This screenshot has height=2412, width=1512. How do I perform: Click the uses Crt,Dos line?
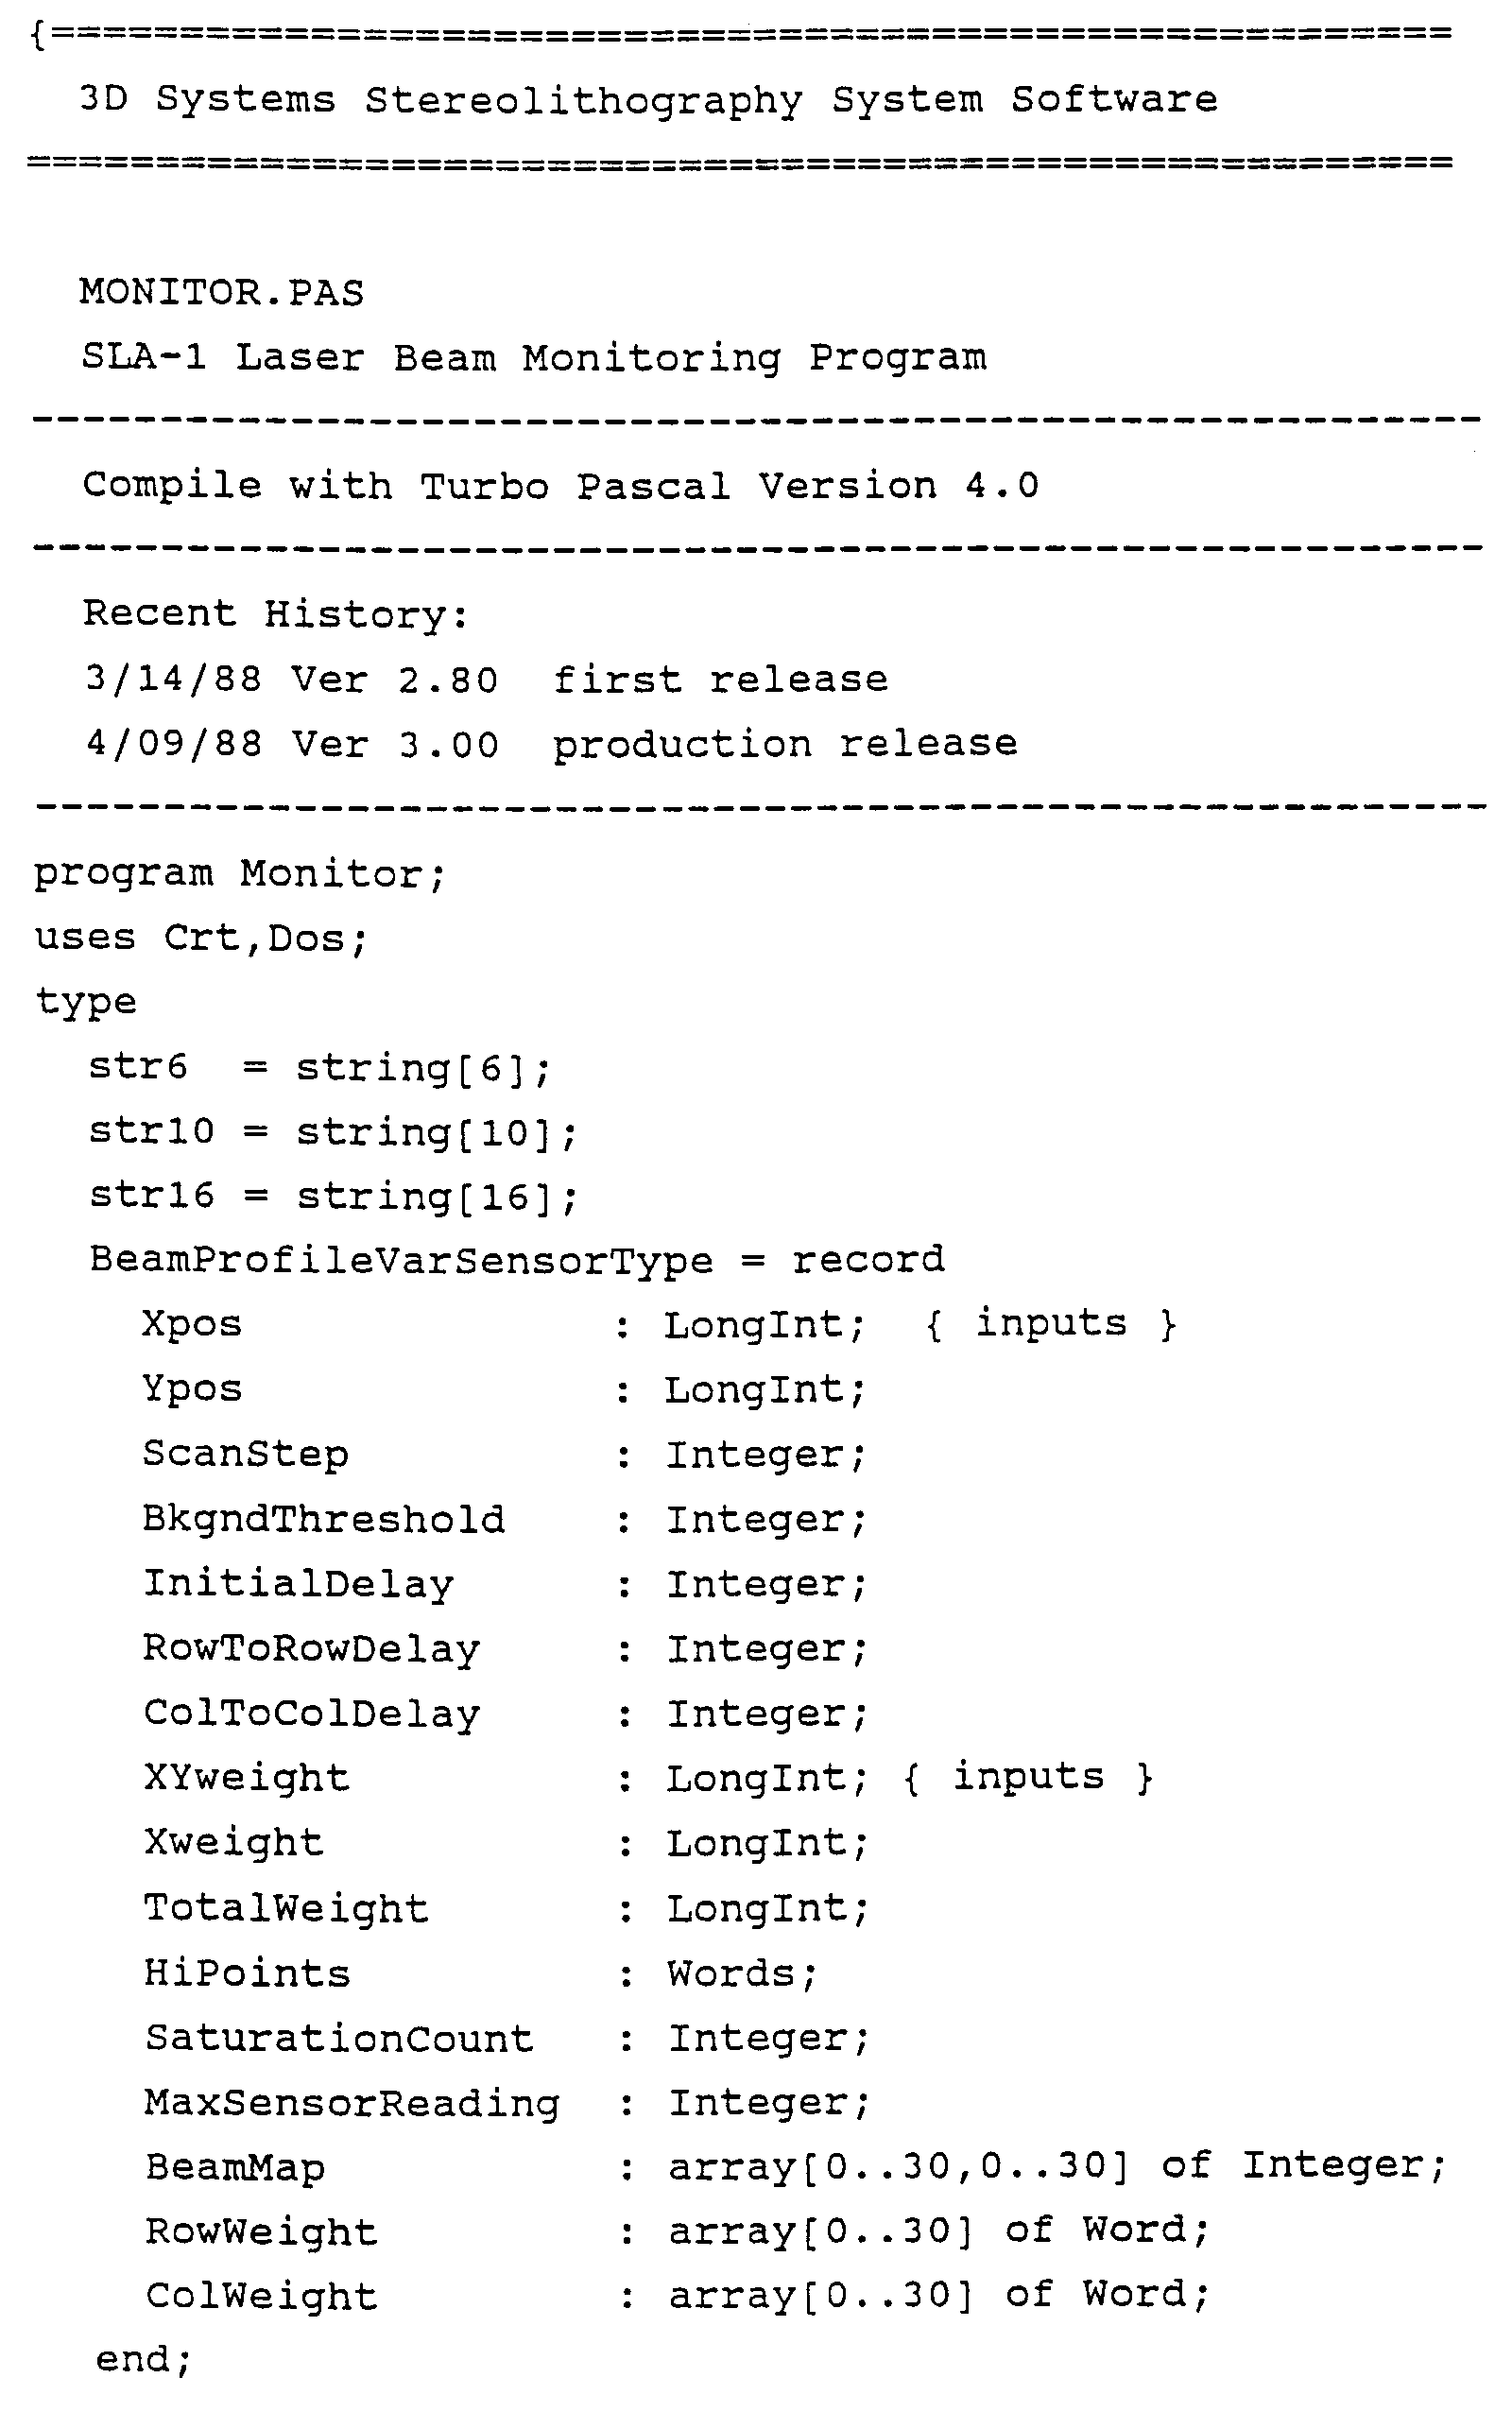202,938
